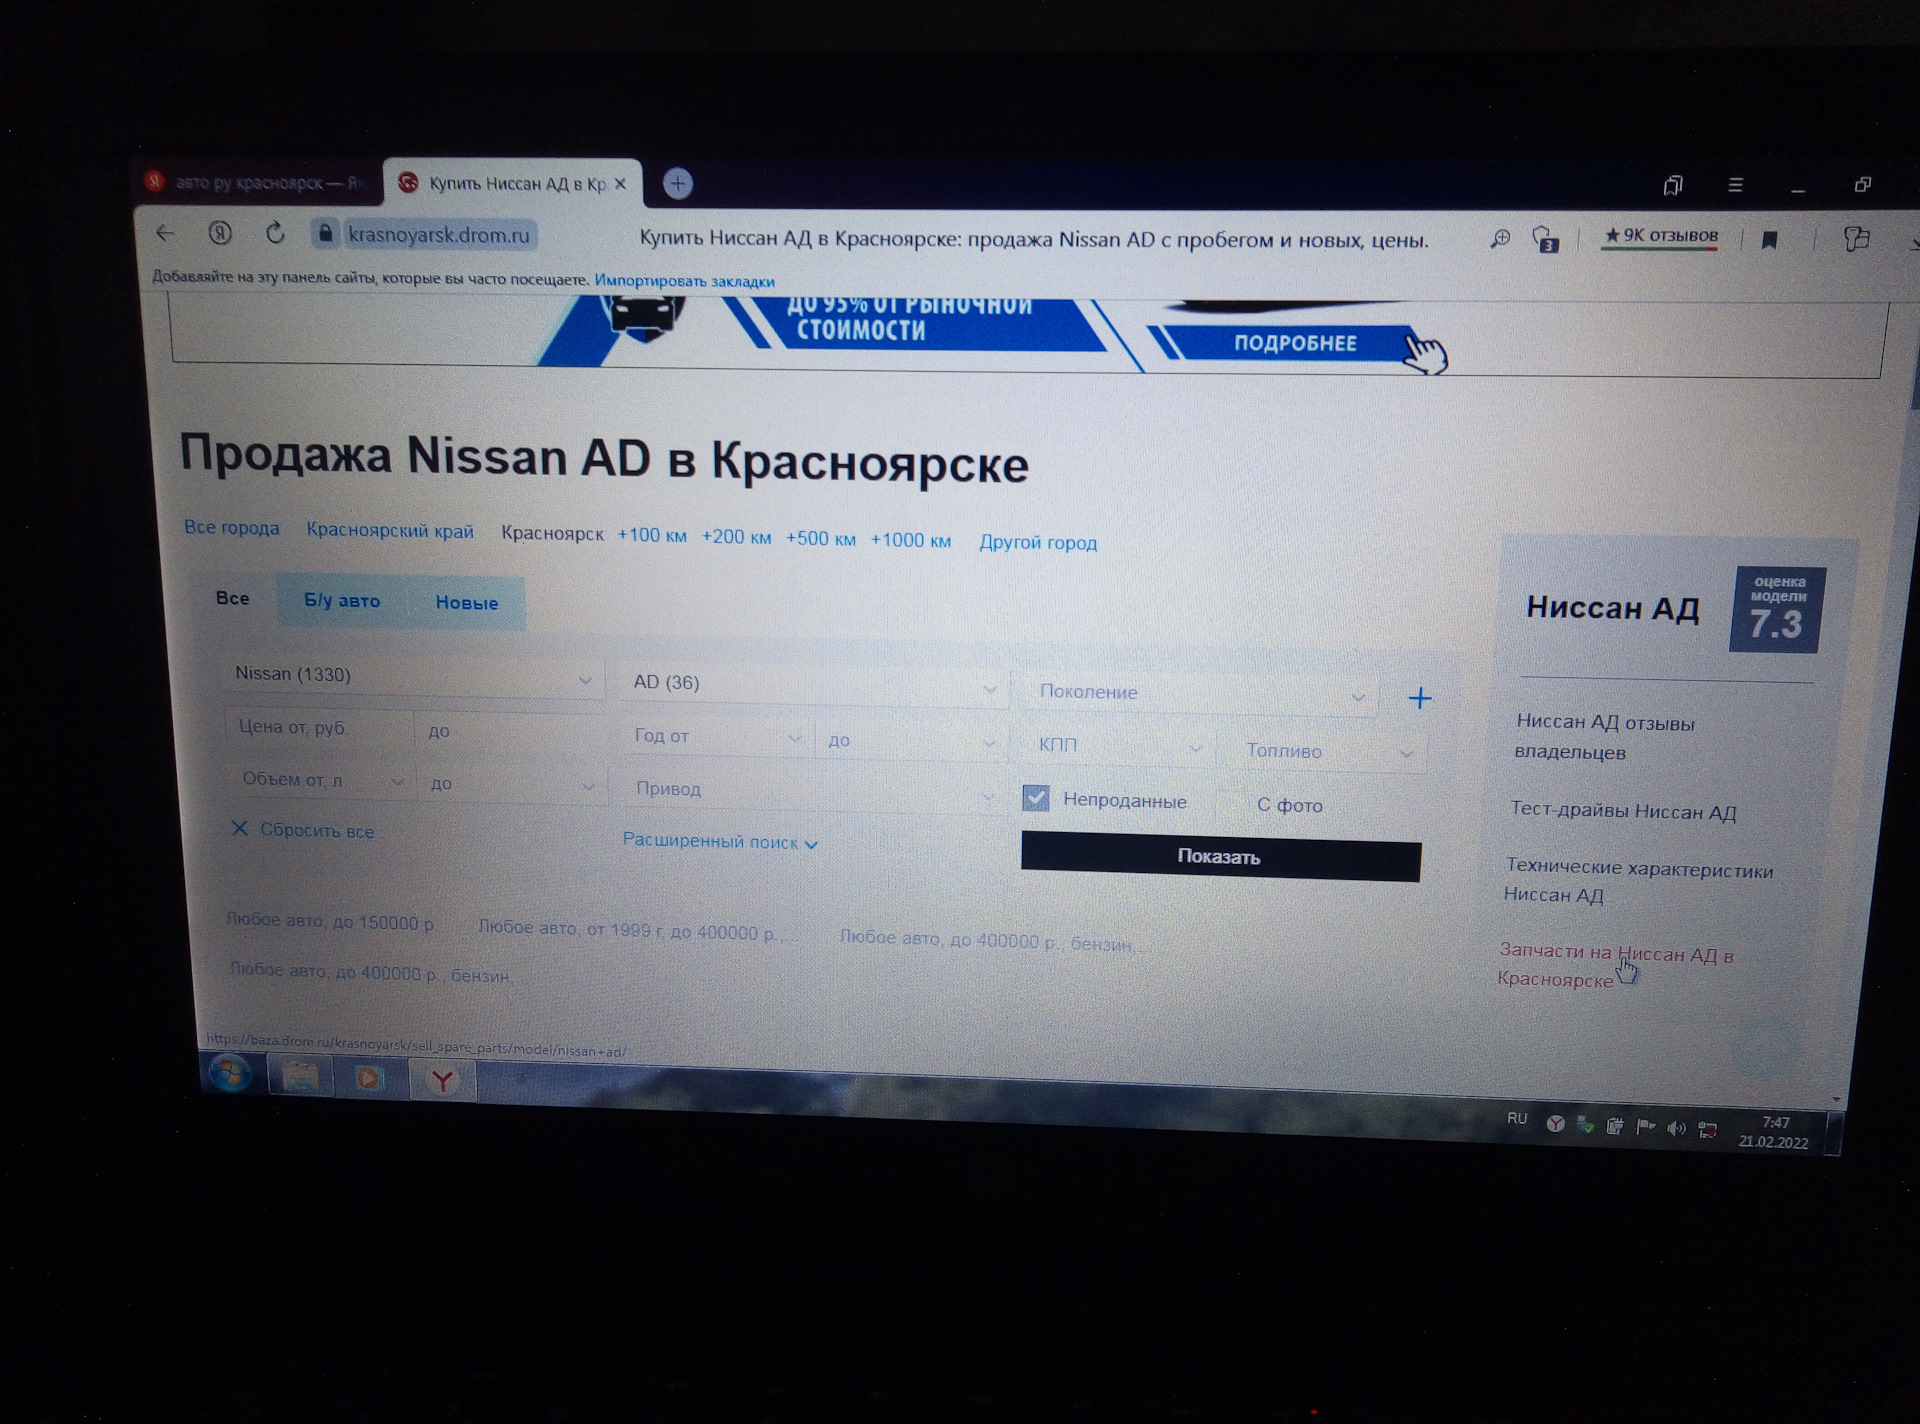Image resolution: width=1920 pixels, height=1424 pixels.
Task: Open Импортировать закладки link
Action: pos(684,281)
